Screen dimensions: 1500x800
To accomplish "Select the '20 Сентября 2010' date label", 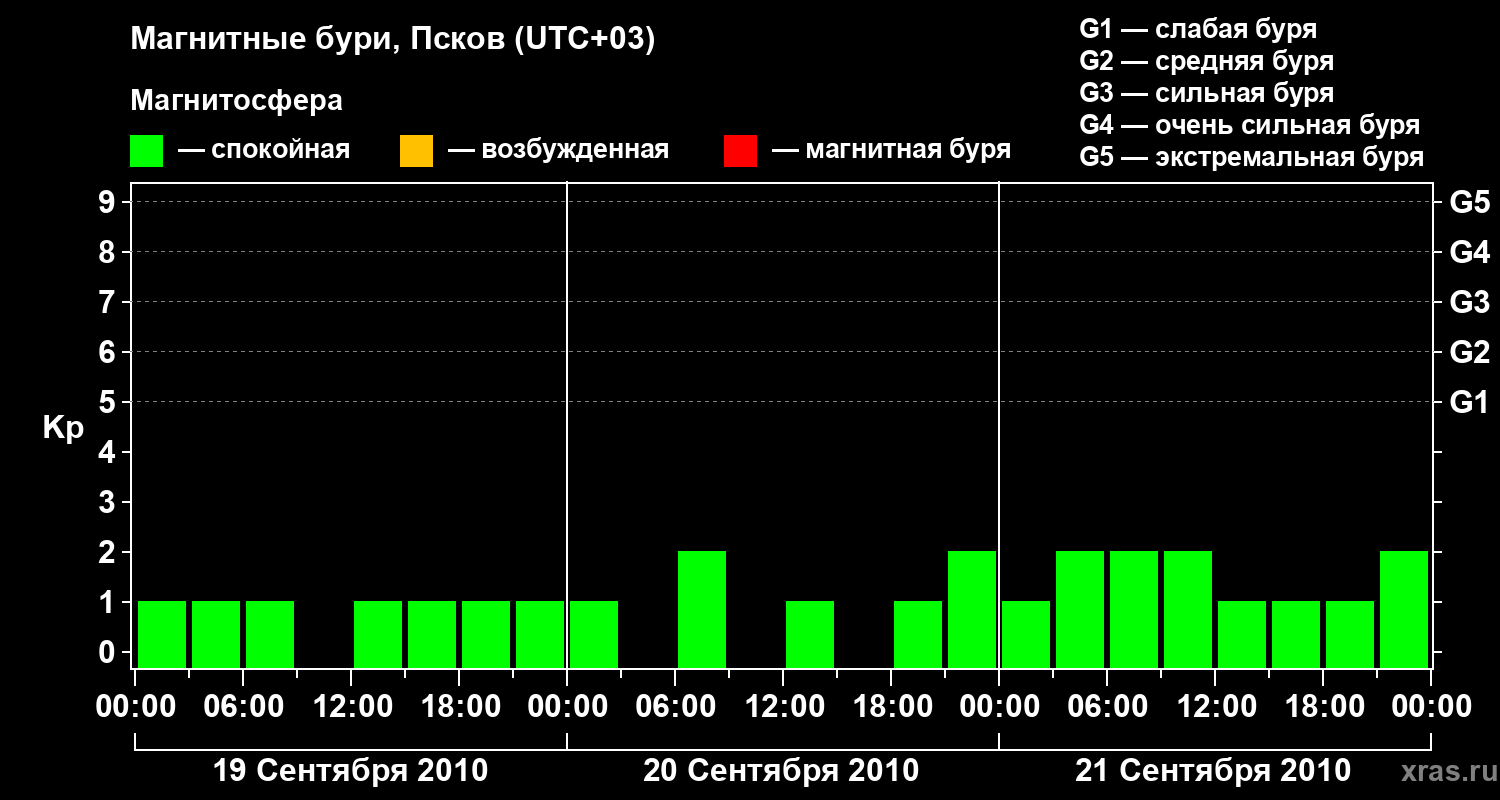I will [781, 771].
